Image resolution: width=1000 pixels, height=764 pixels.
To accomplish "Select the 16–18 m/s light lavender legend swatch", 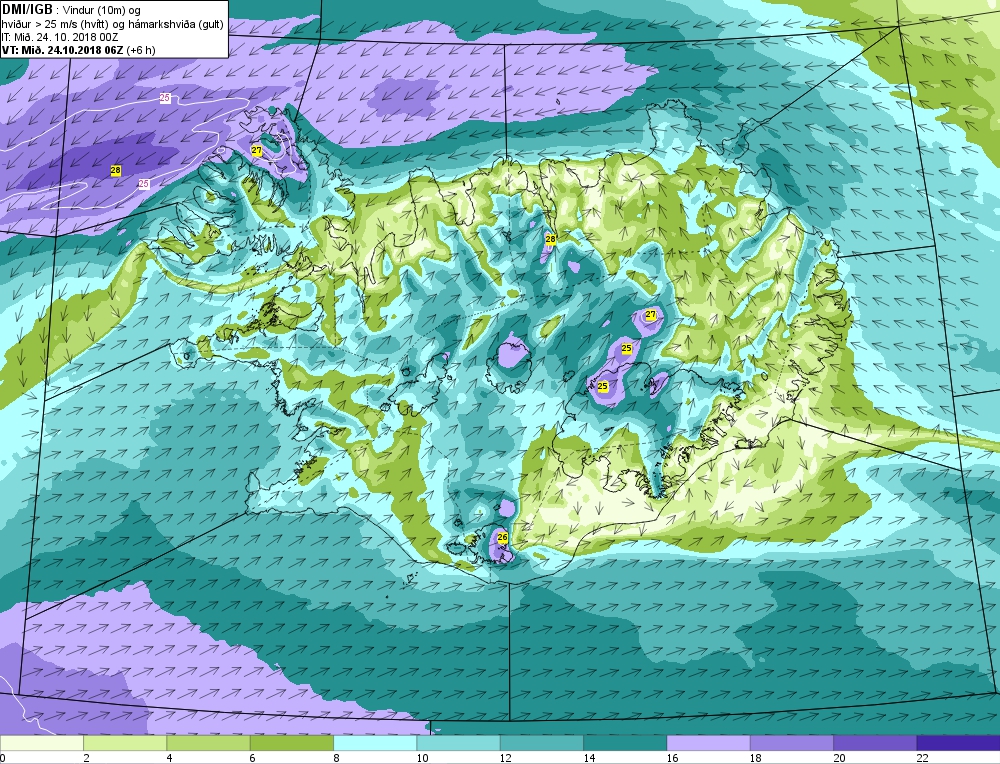I will click(x=709, y=743).
